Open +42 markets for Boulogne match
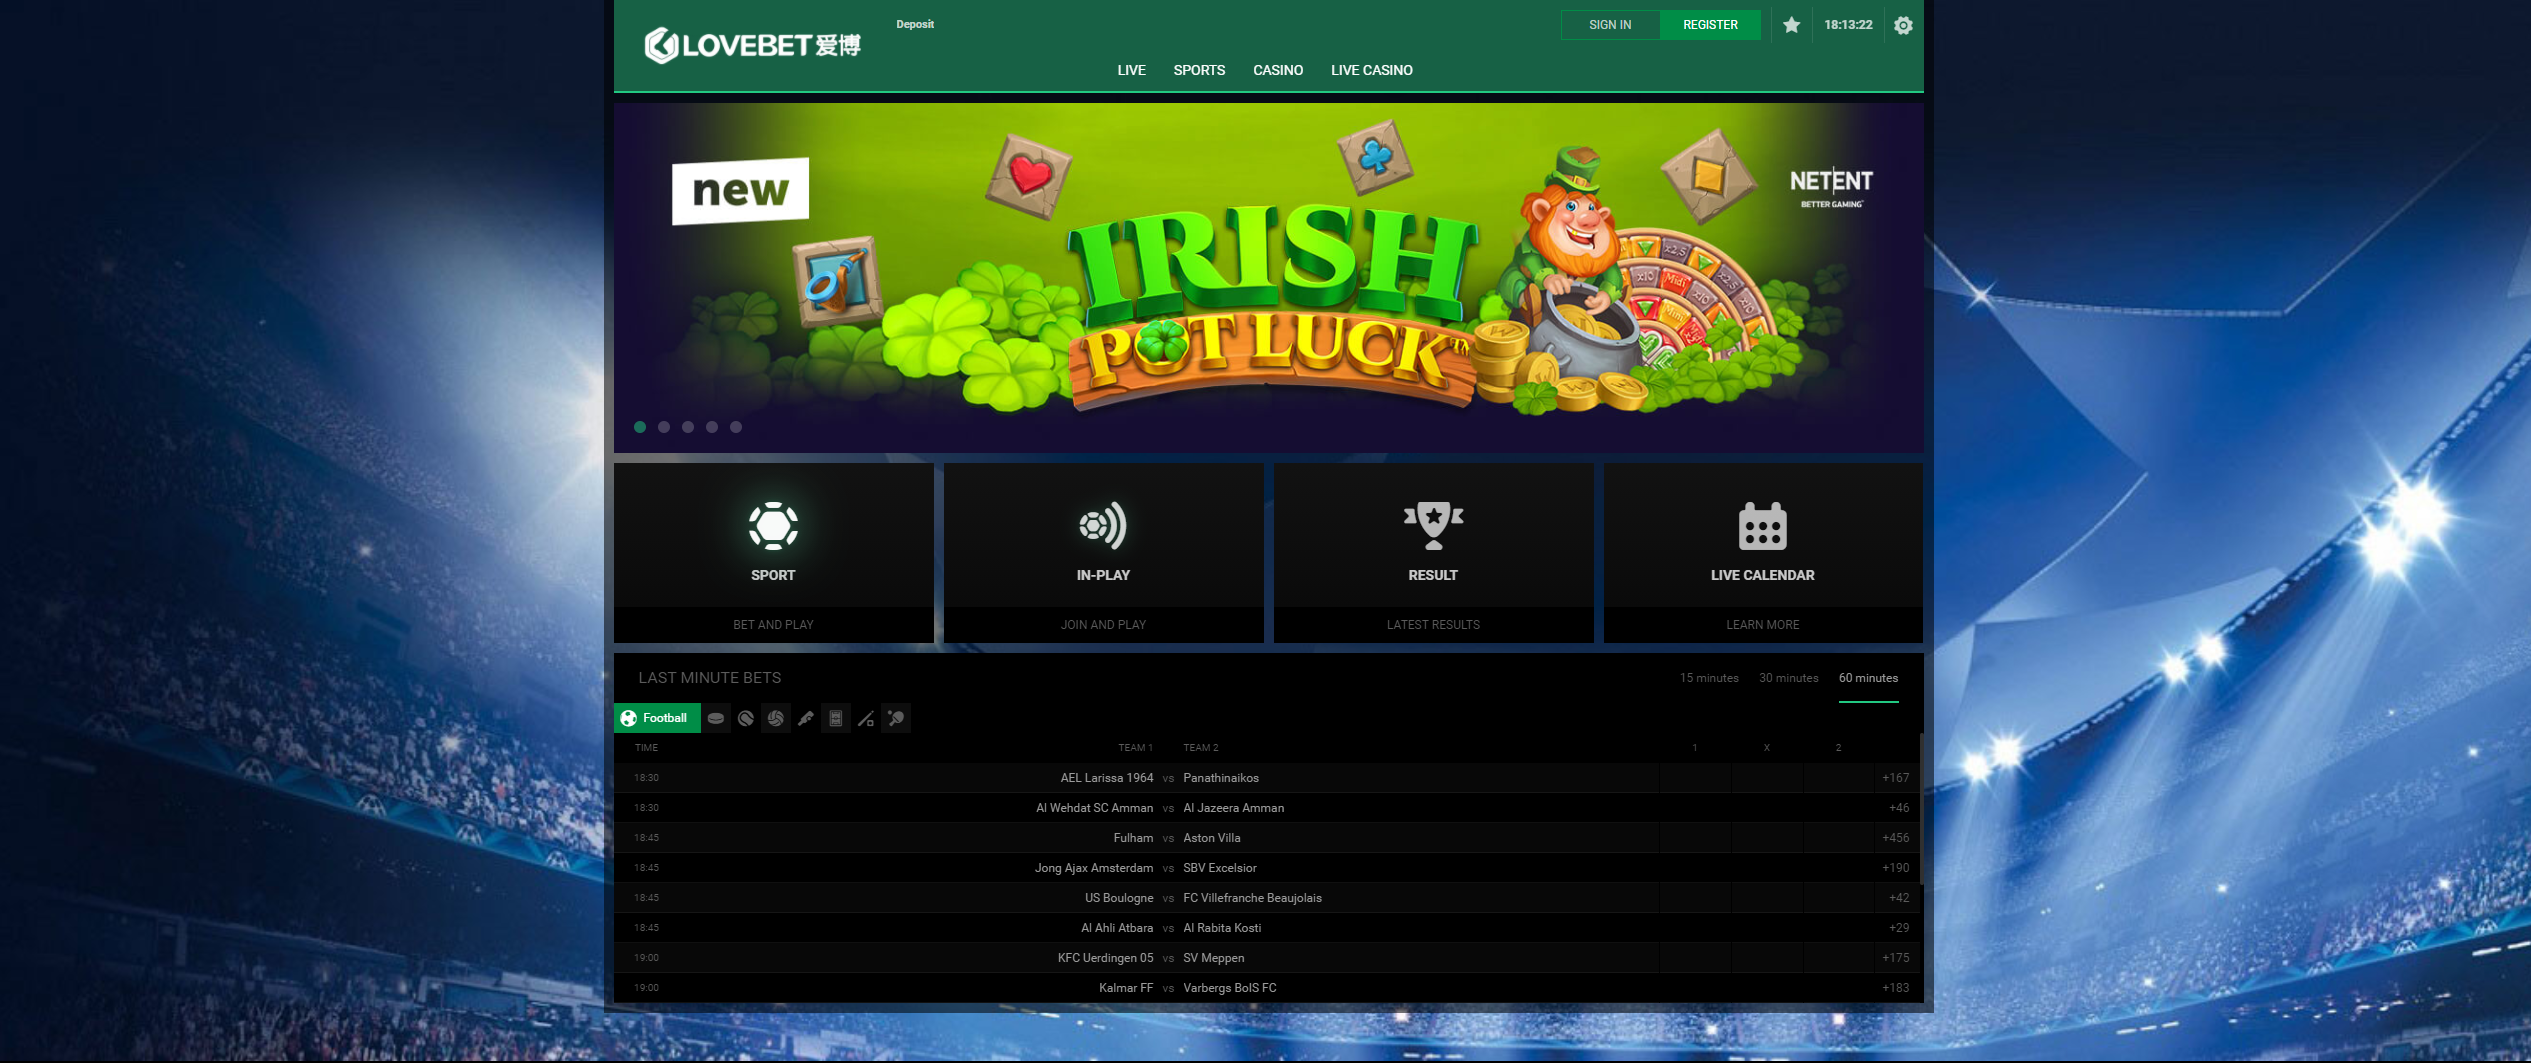Image resolution: width=2531 pixels, height=1063 pixels. pyautogui.click(x=1898, y=898)
